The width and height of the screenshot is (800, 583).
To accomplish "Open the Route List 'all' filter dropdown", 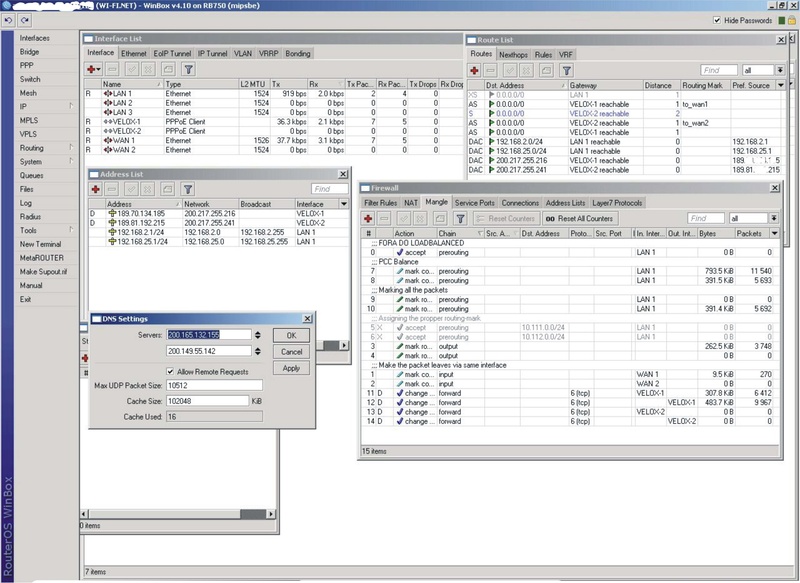I will point(780,70).
